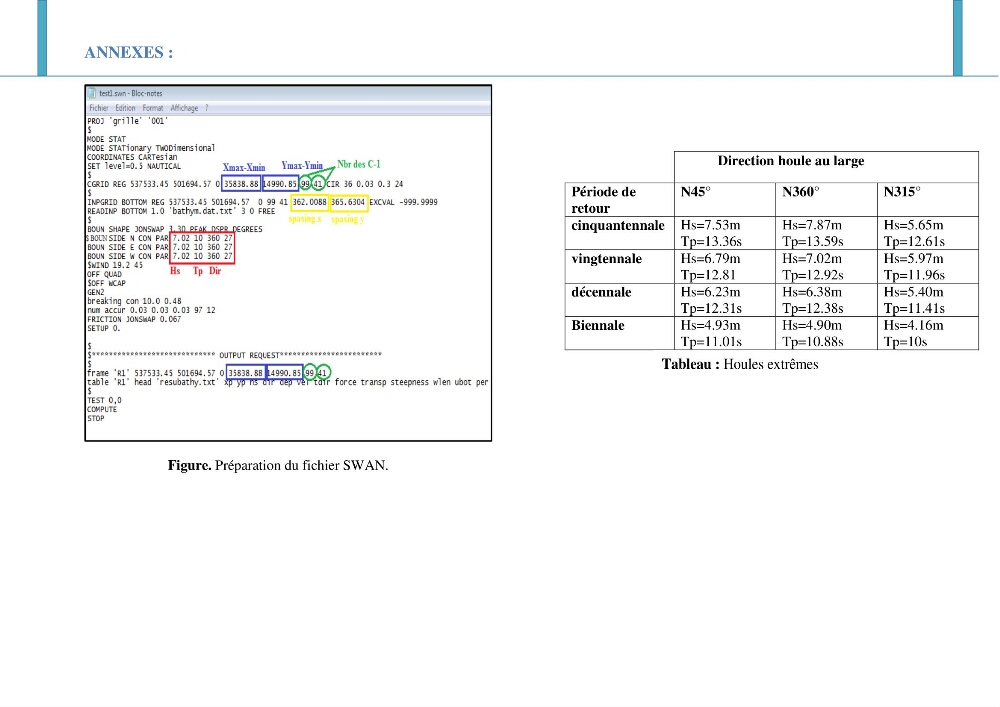Screen dimensions: 1000x707
Task: Select the cell with Hs=7.53m Tp=13.36s
Action: (x=725, y=233)
